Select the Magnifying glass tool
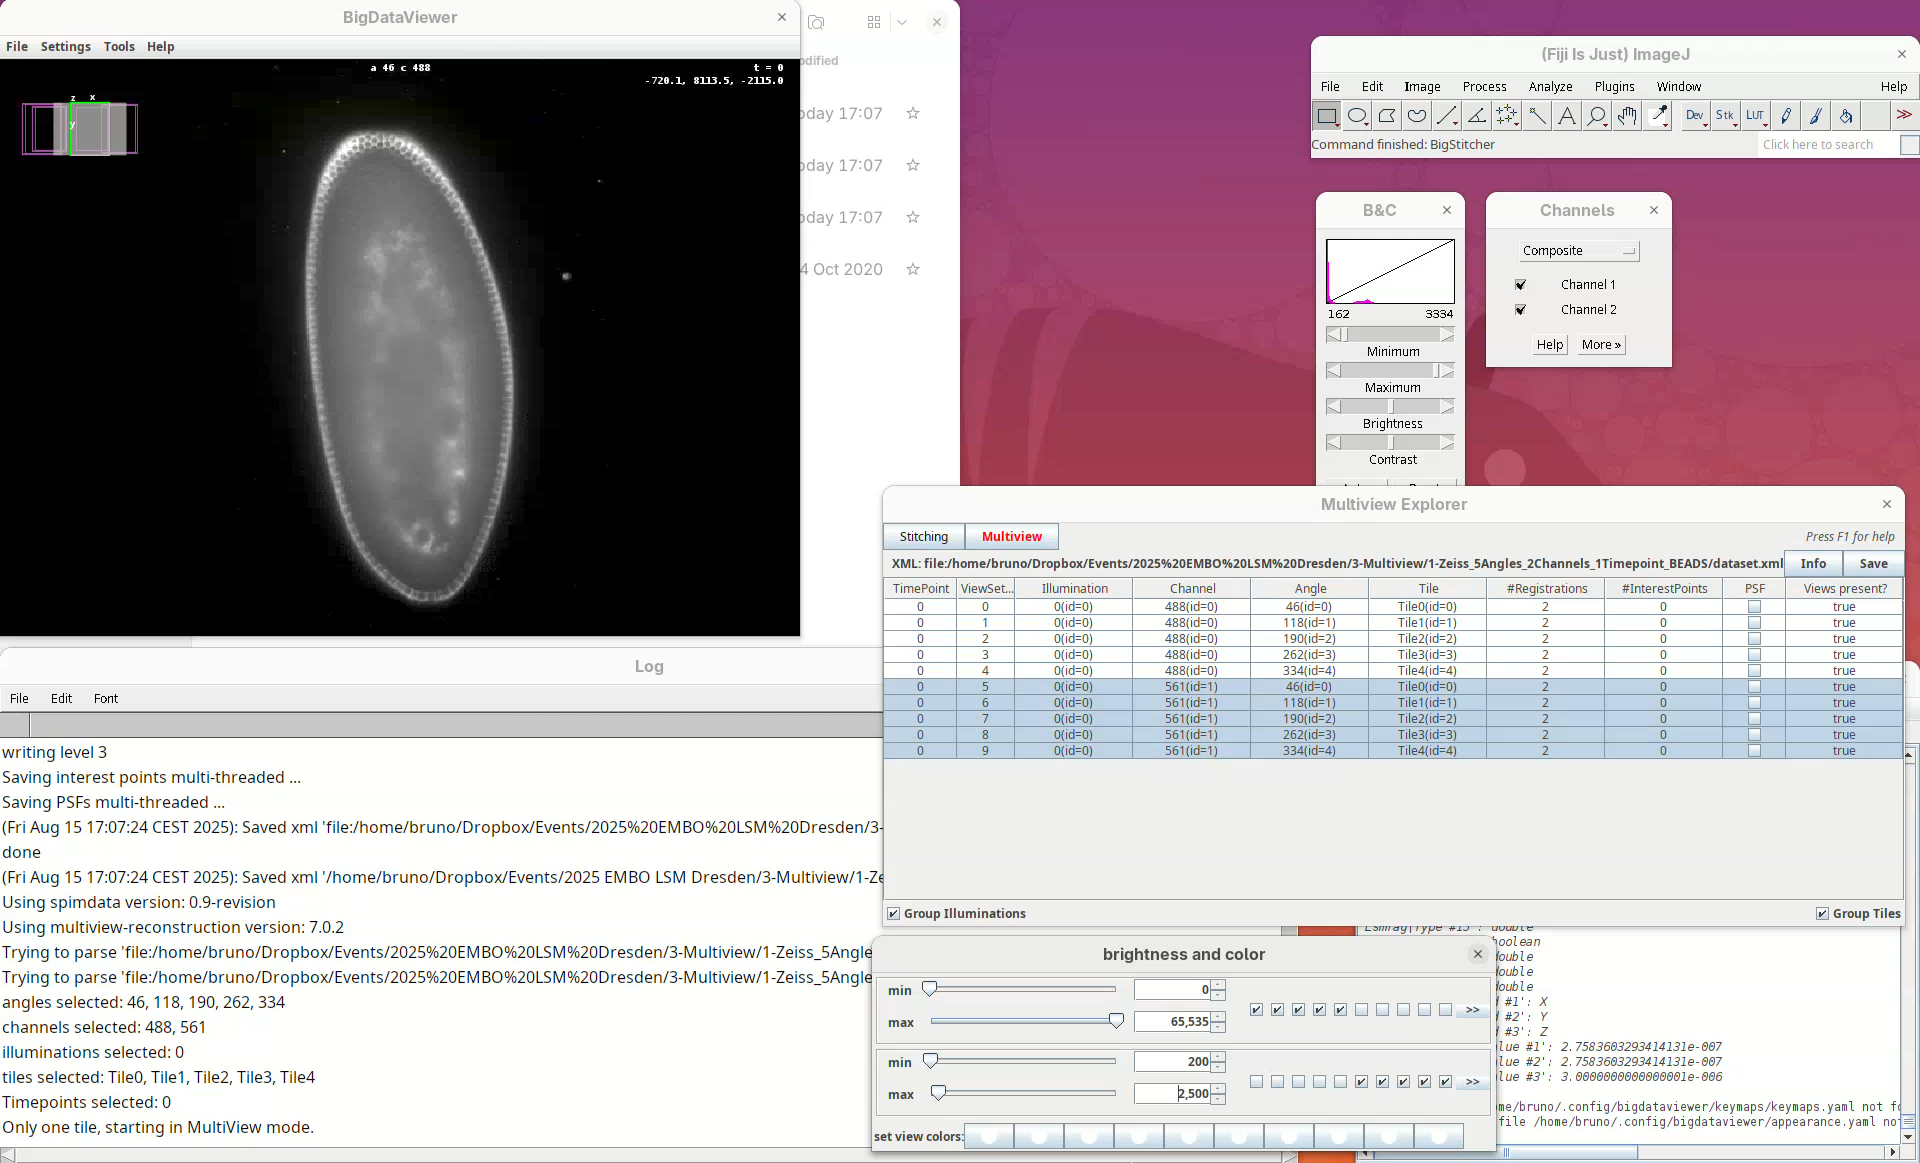 point(1596,116)
